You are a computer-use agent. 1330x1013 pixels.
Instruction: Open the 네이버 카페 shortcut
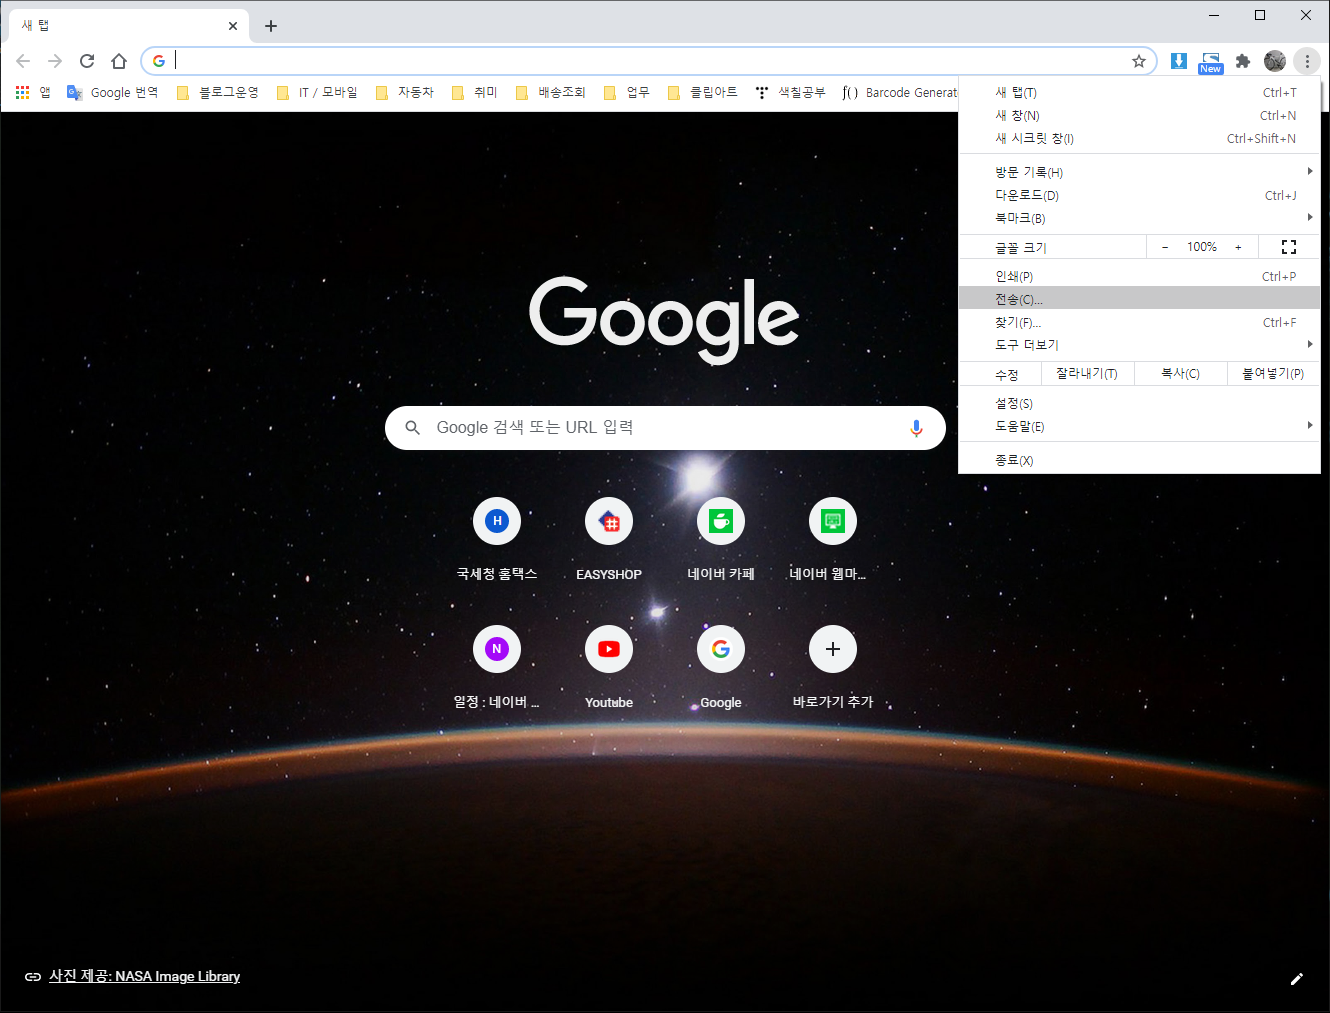coord(721,539)
